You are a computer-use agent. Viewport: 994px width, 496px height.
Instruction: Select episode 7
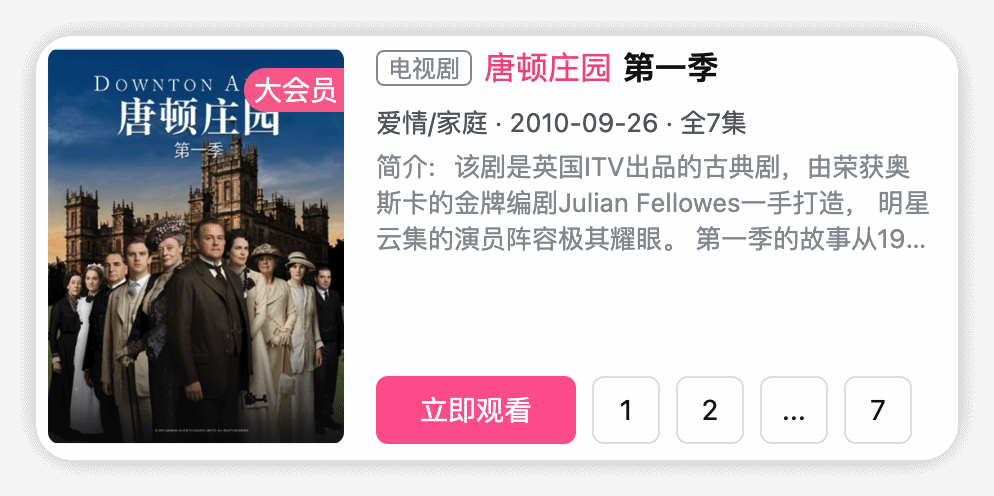click(x=878, y=410)
